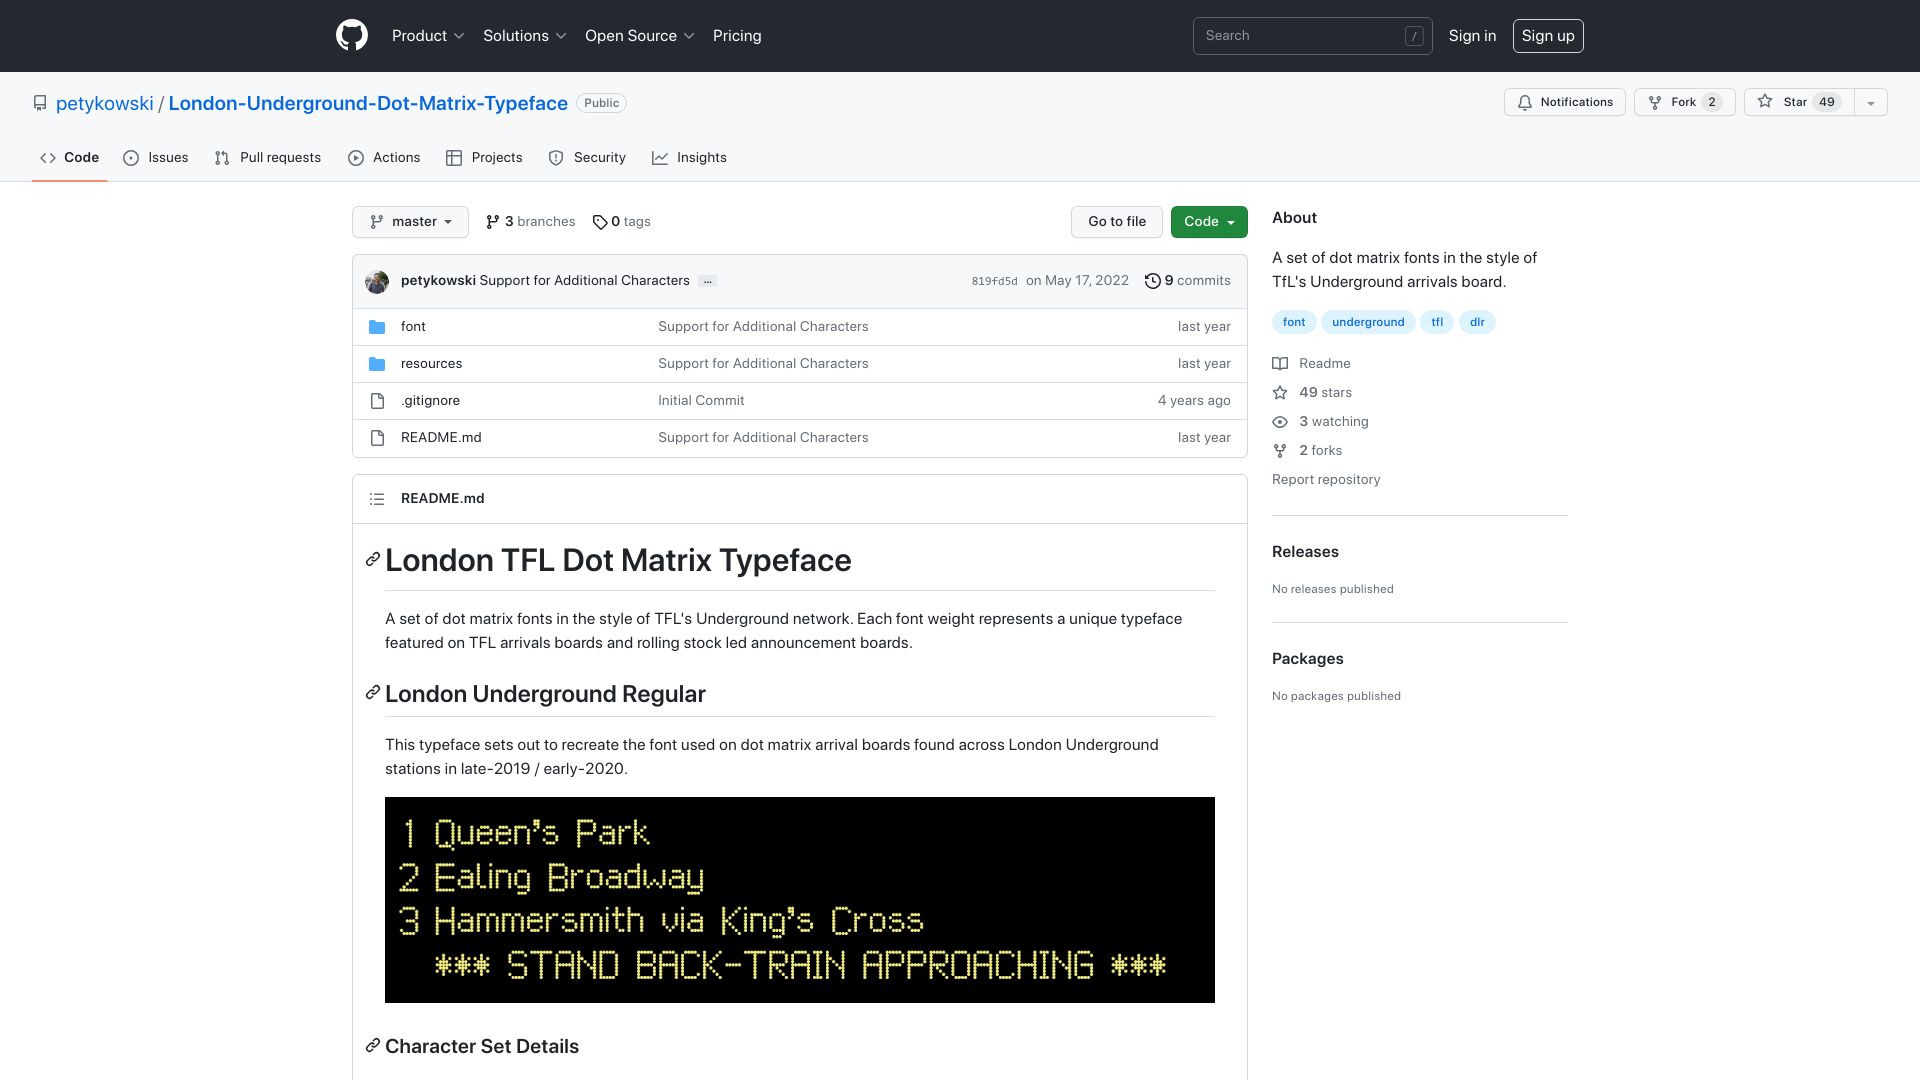Viewport: 1920px width, 1080px height.
Task: Click the font folder icon
Action: point(377,327)
